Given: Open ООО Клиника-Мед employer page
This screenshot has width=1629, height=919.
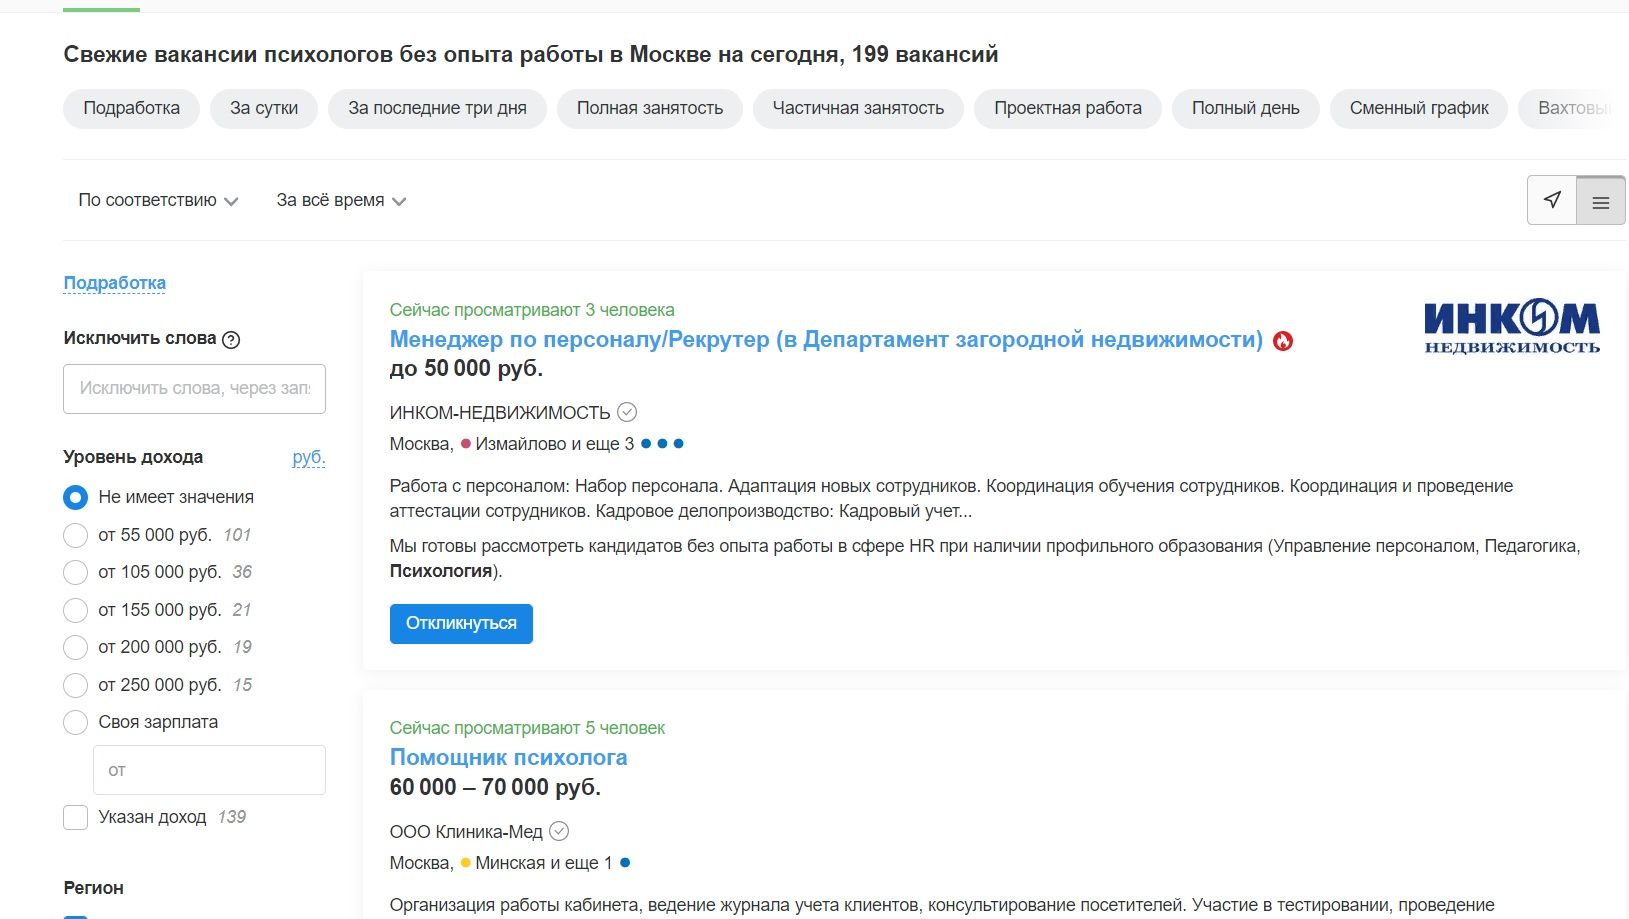Looking at the screenshot, I should click(466, 832).
